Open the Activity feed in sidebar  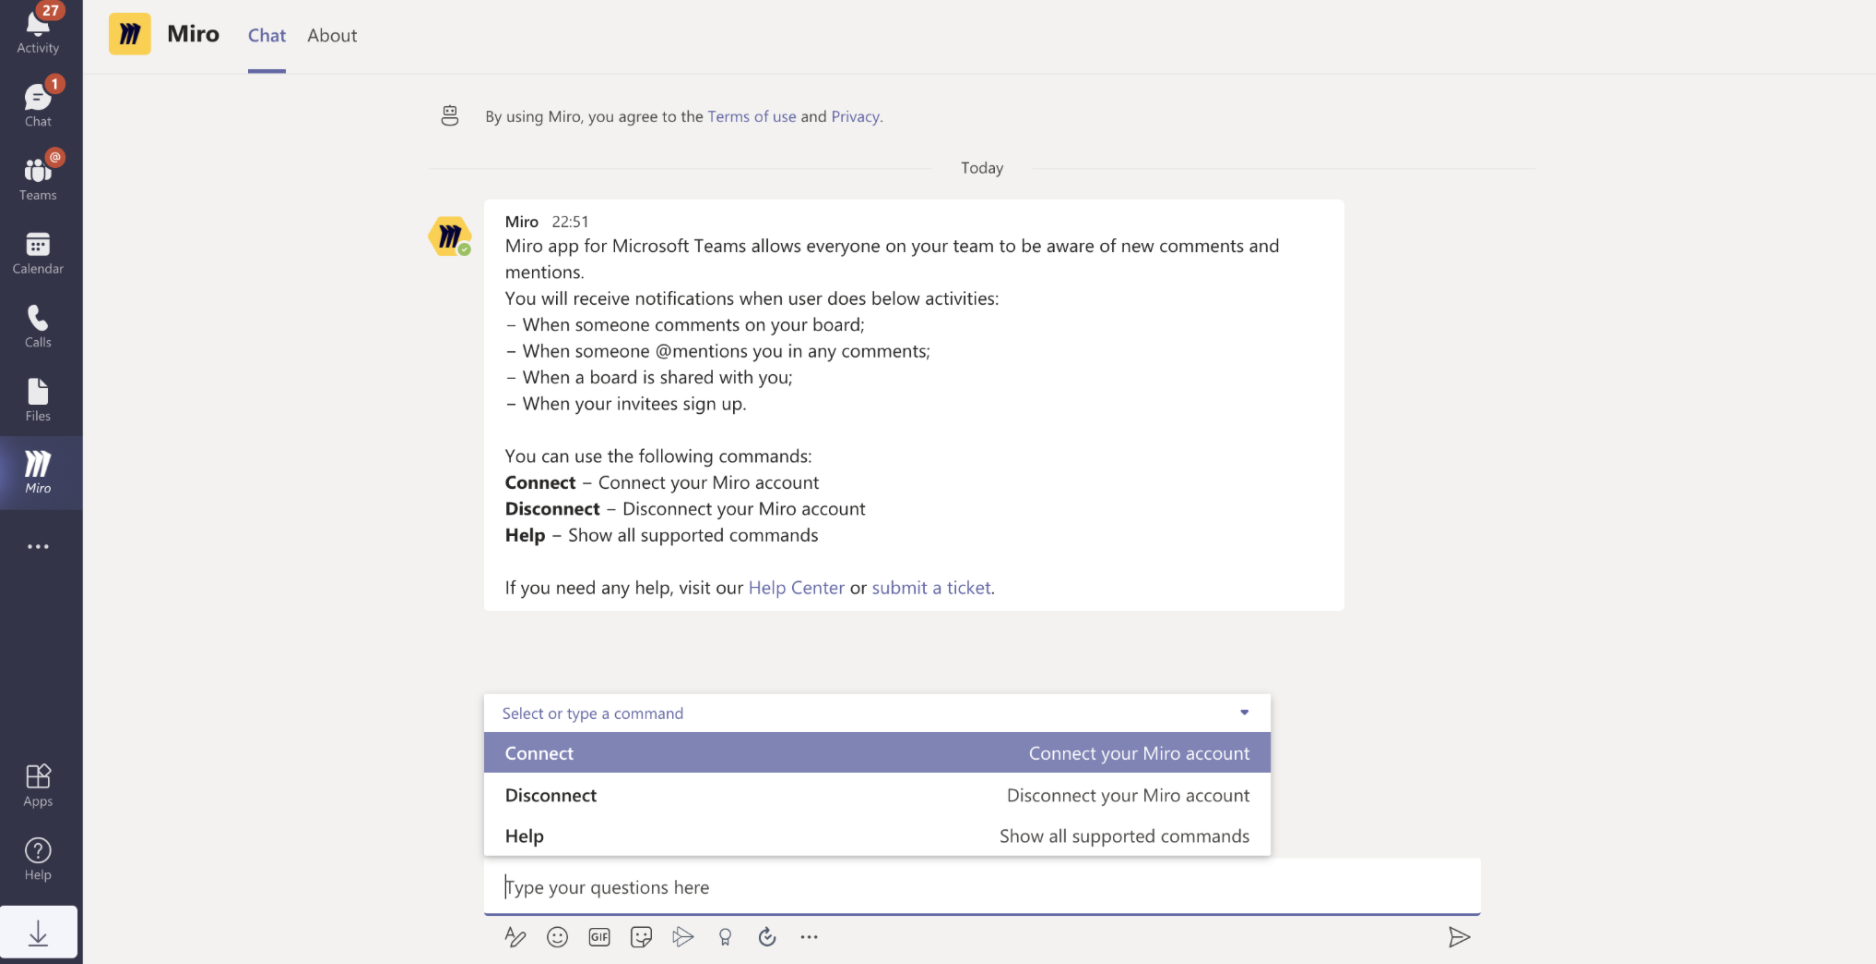(38, 30)
